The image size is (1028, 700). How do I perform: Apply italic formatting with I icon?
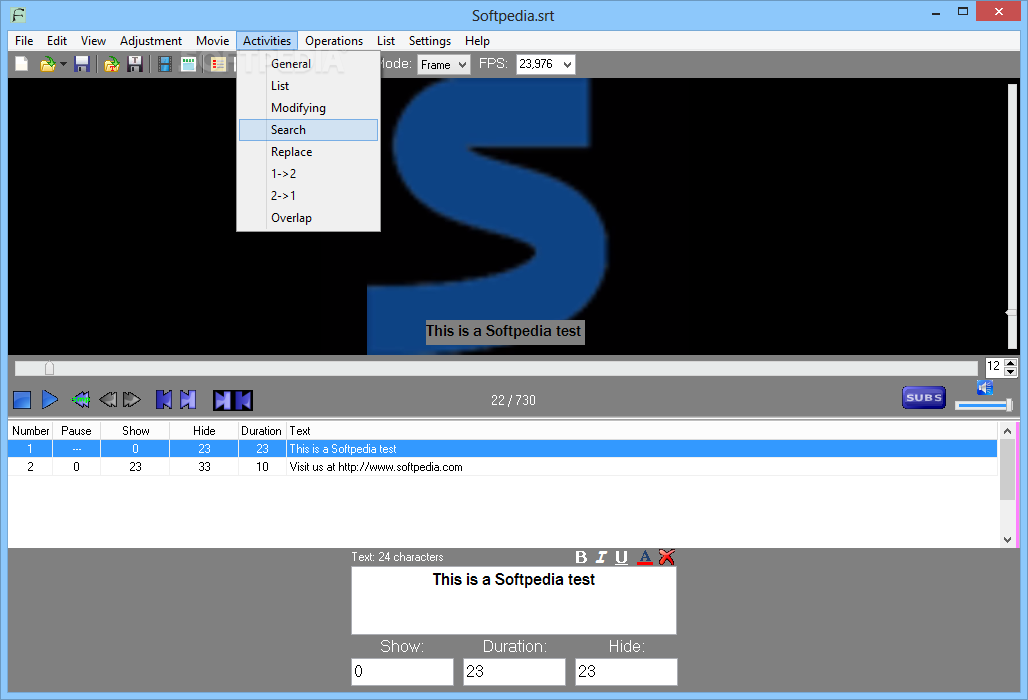[601, 557]
